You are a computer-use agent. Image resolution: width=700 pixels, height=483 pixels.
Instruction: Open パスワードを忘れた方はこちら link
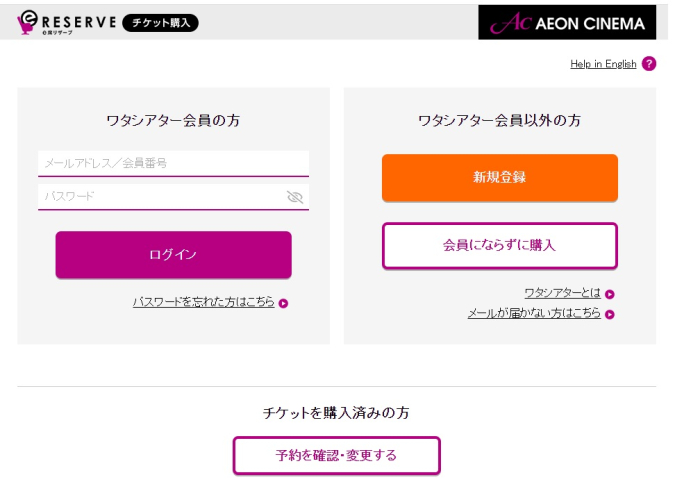pyautogui.click(x=203, y=302)
